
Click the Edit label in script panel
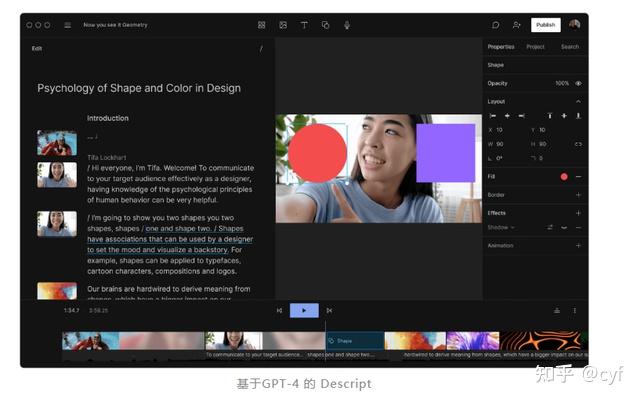click(x=37, y=49)
